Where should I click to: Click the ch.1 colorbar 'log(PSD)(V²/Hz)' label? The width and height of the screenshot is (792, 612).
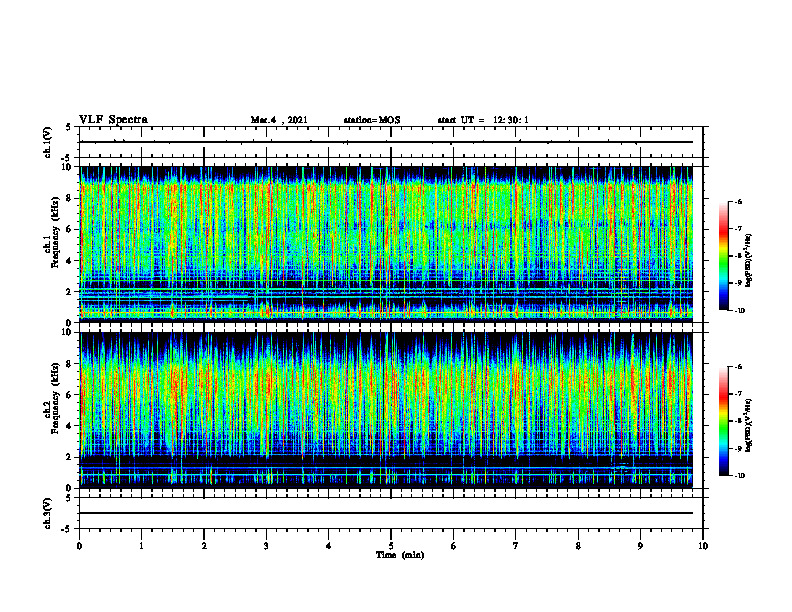(749, 260)
